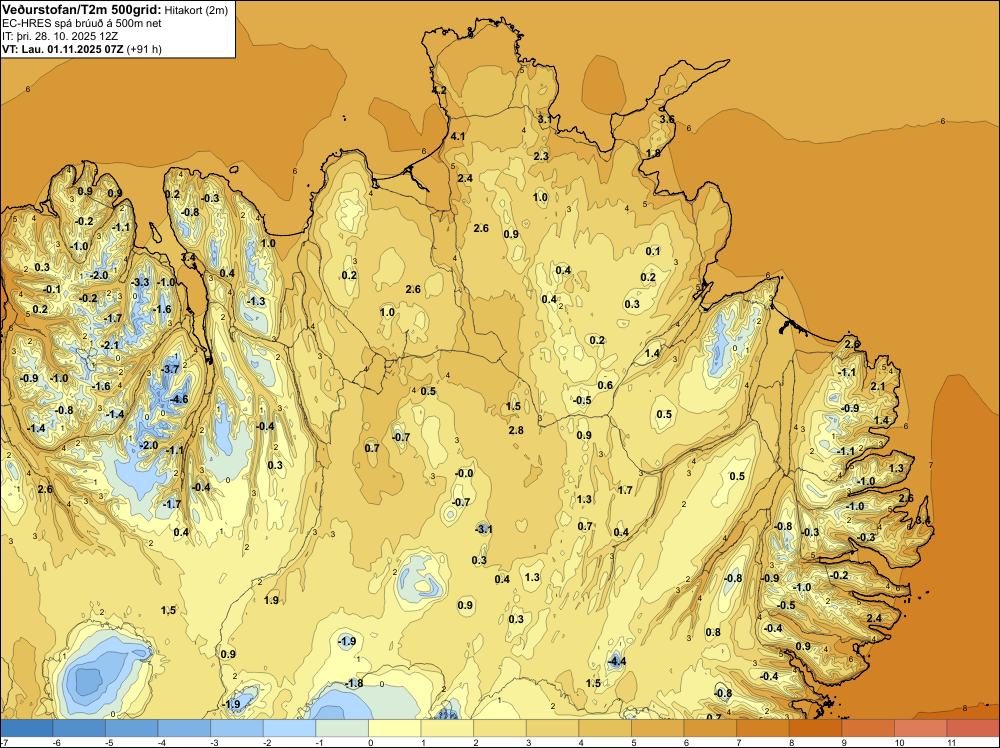Click the temperature value '4.1' on the map
The width and height of the screenshot is (1000, 748).
[x=458, y=136]
